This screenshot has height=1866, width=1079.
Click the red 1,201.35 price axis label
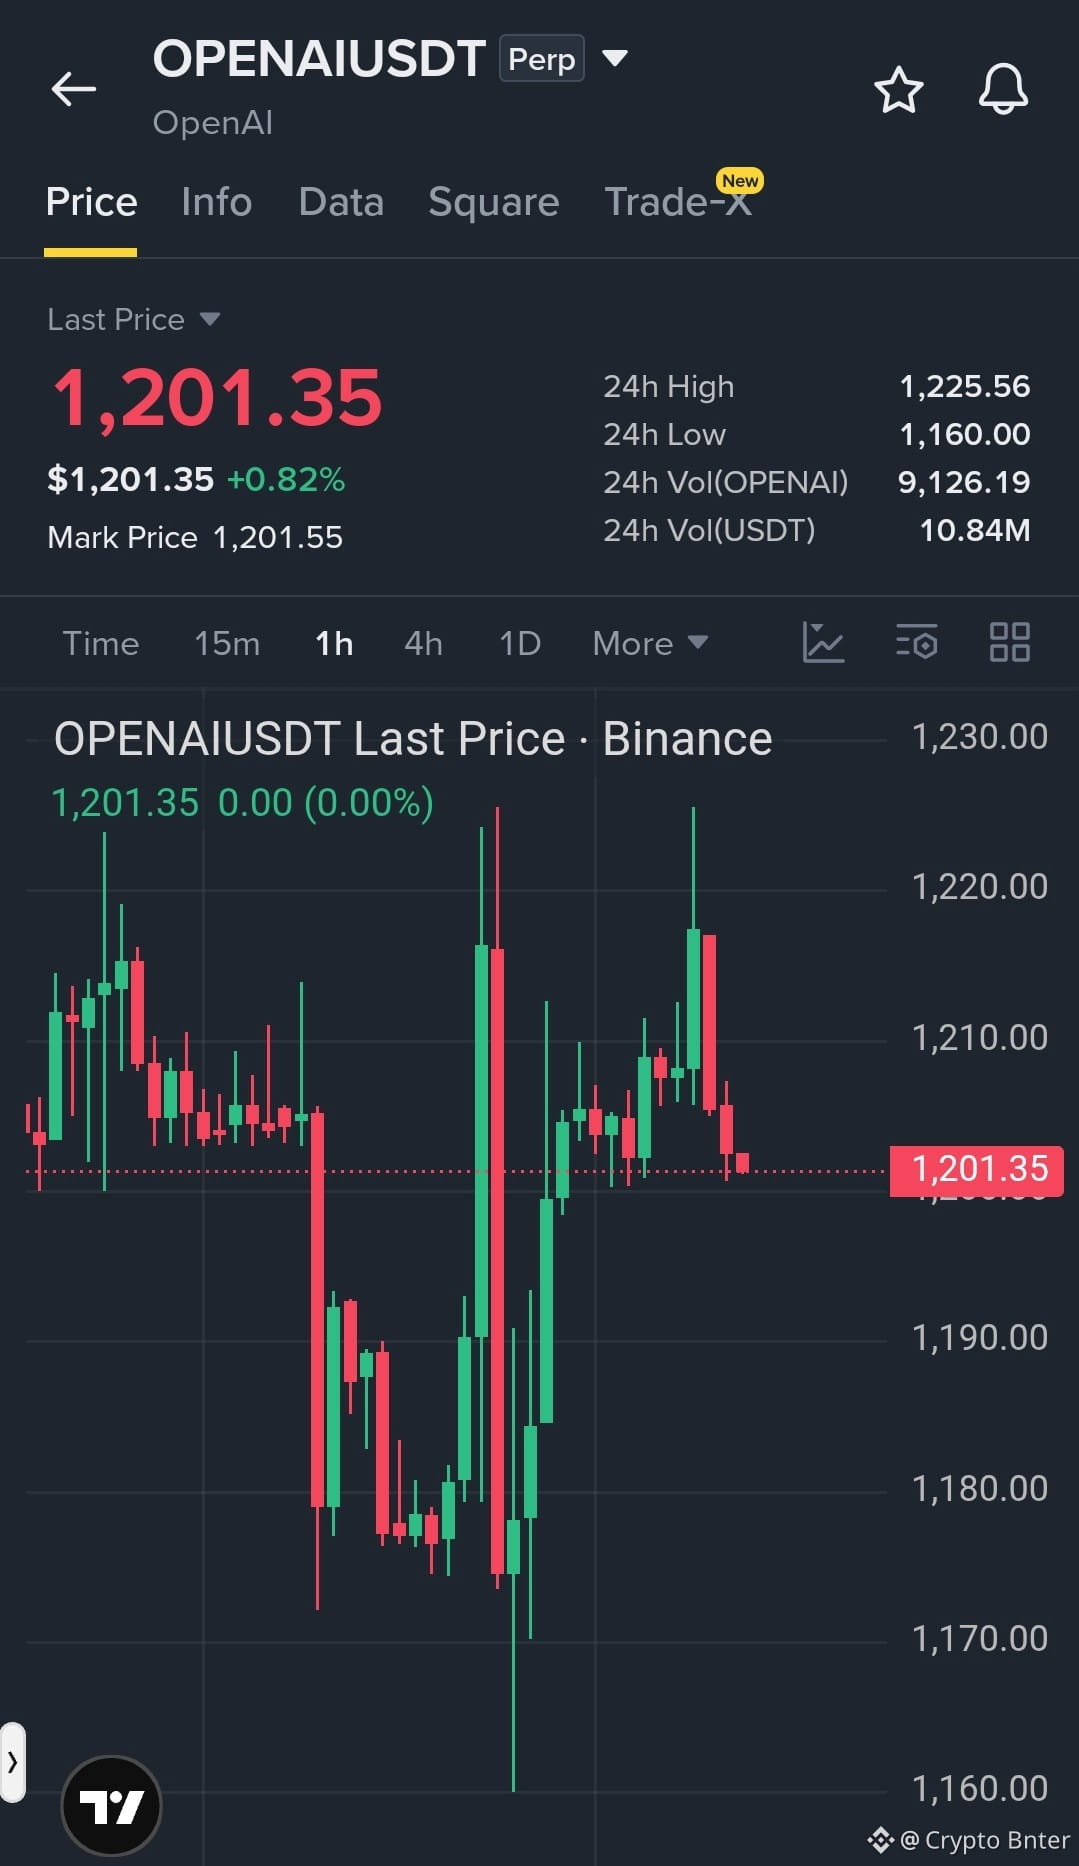(x=977, y=1169)
